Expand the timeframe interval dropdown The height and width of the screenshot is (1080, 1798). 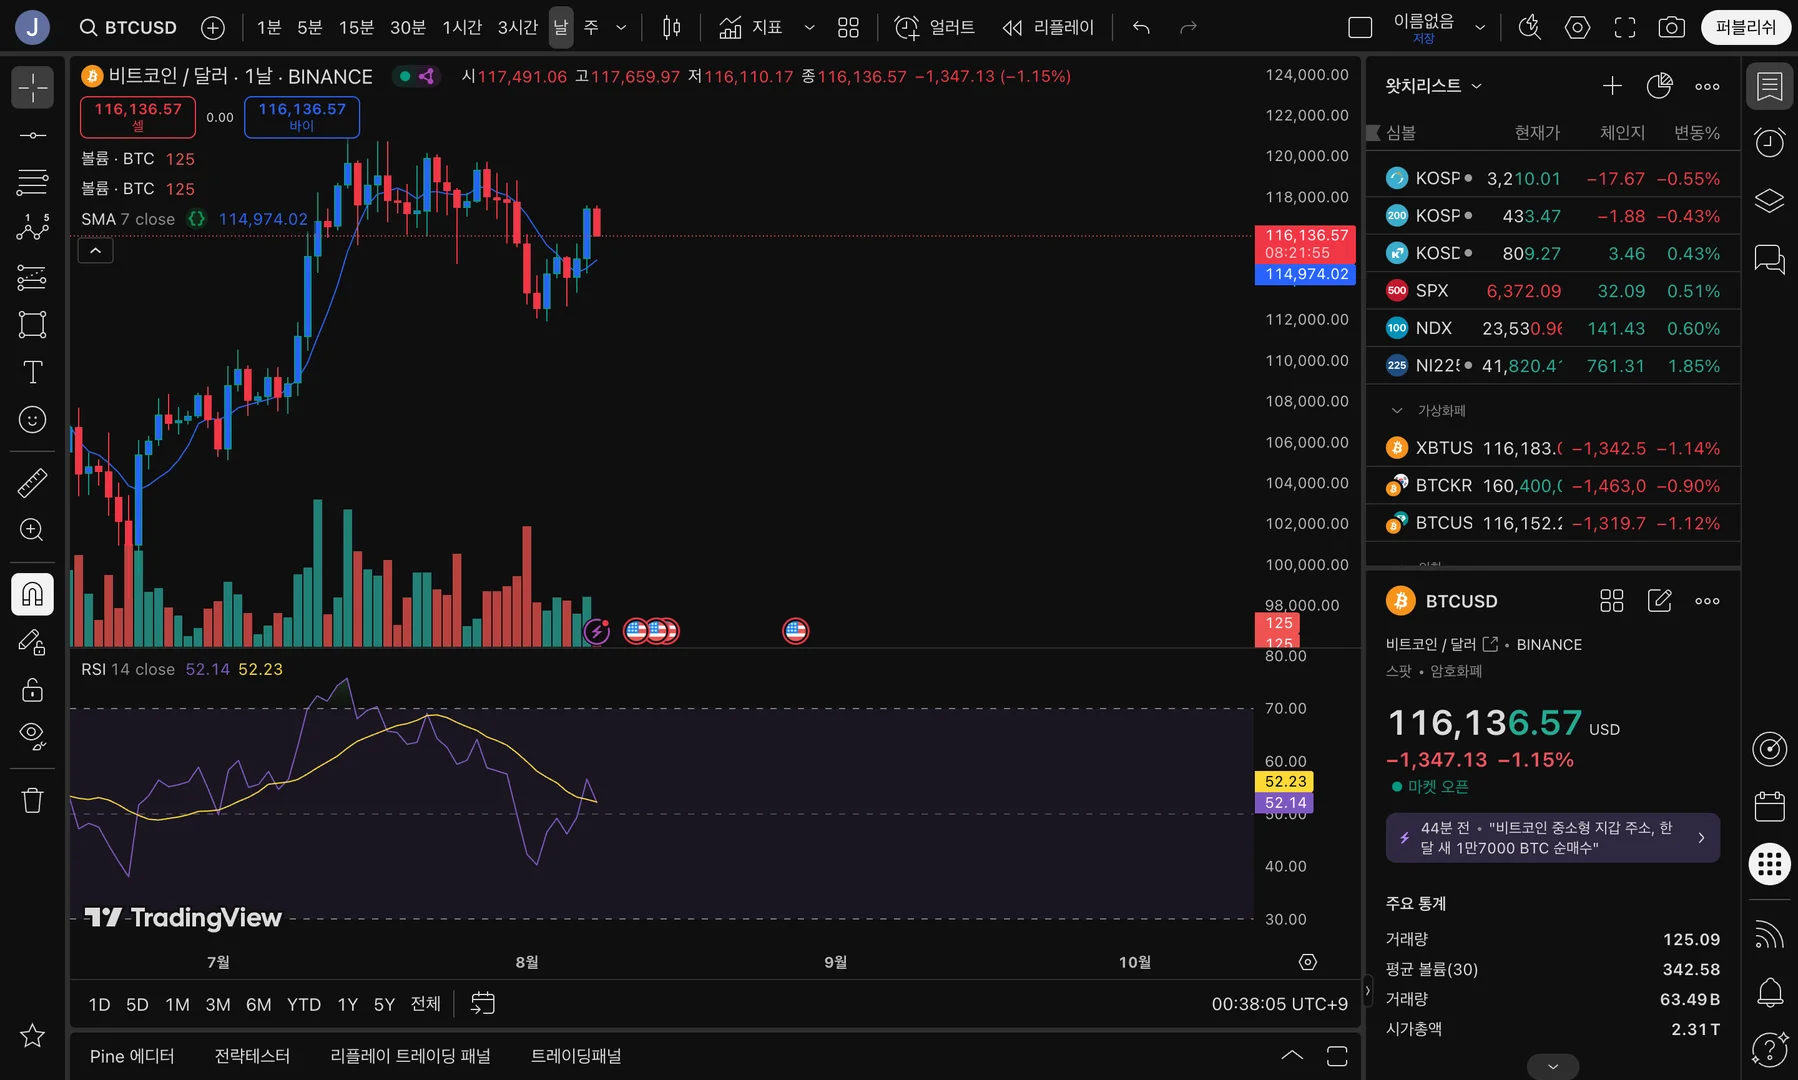point(621,27)
